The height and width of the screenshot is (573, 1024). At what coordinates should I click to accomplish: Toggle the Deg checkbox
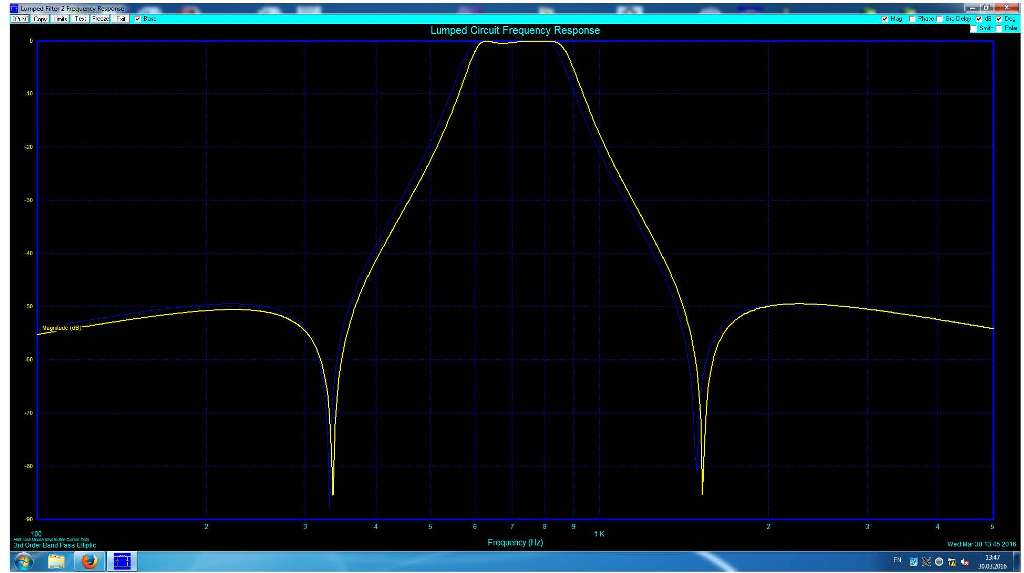pyautogui.click(x=999, y=19)
